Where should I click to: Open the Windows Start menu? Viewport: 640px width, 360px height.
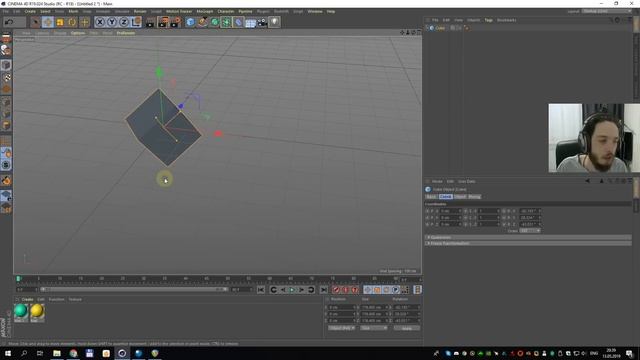click(x=8, y=353)
